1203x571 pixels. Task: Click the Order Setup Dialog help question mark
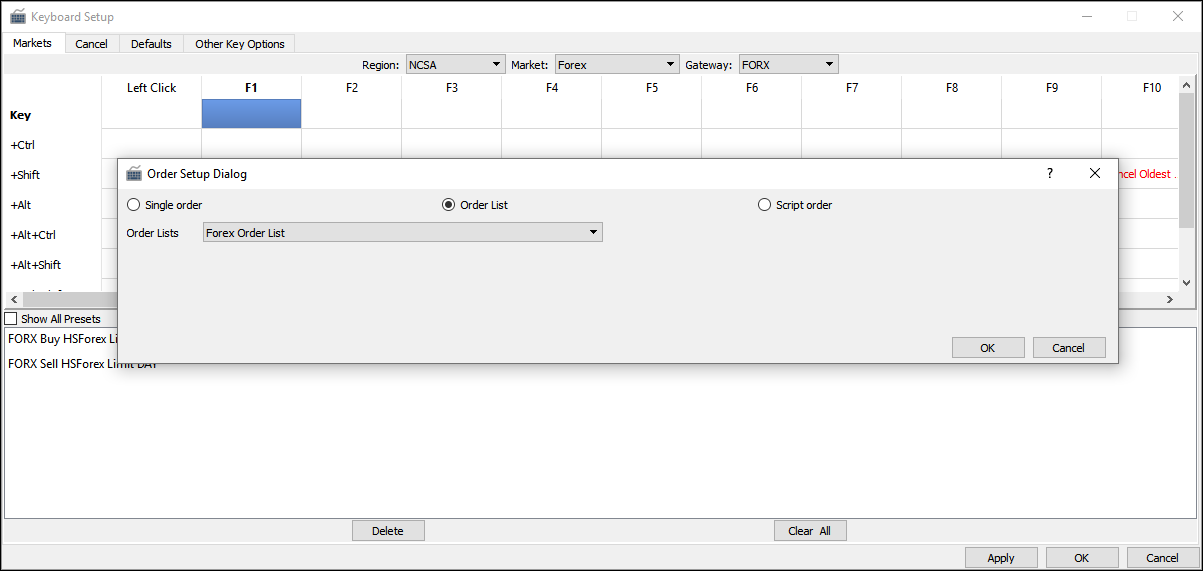click(x=1049, y=174)
